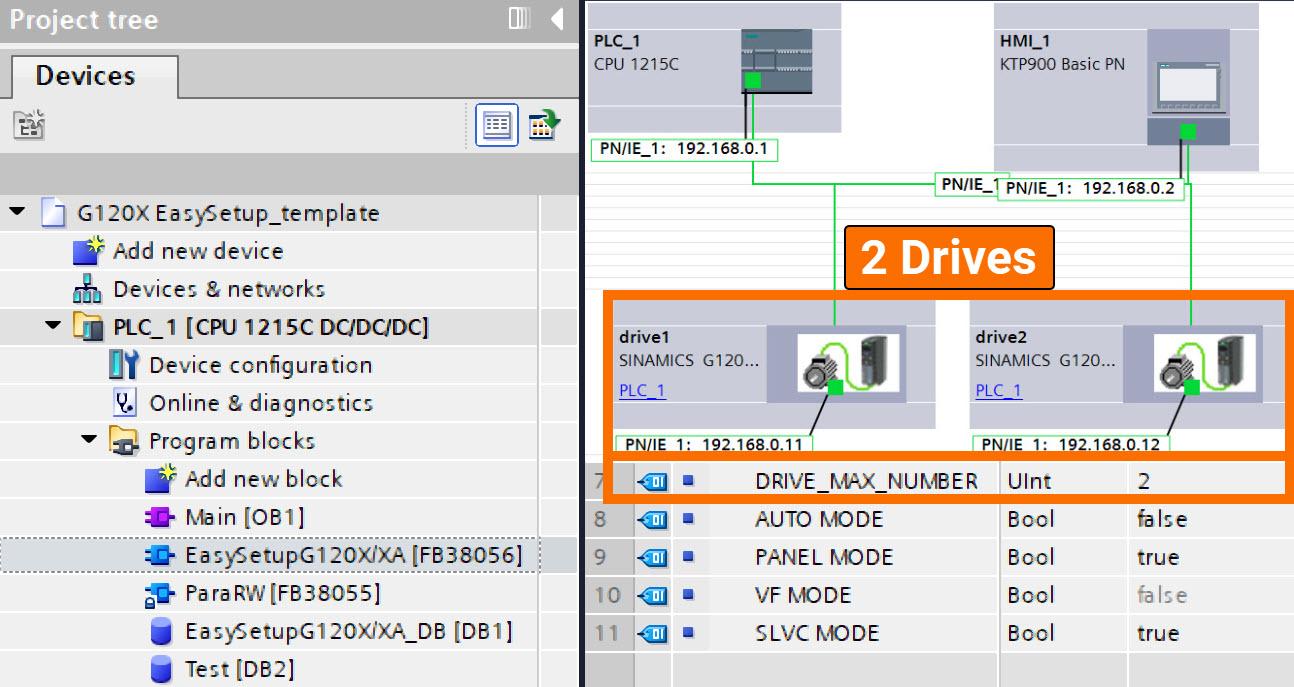Click the green PROFINET port on PLC_1
Viewport: 1294px width, 687px height.
753,81
